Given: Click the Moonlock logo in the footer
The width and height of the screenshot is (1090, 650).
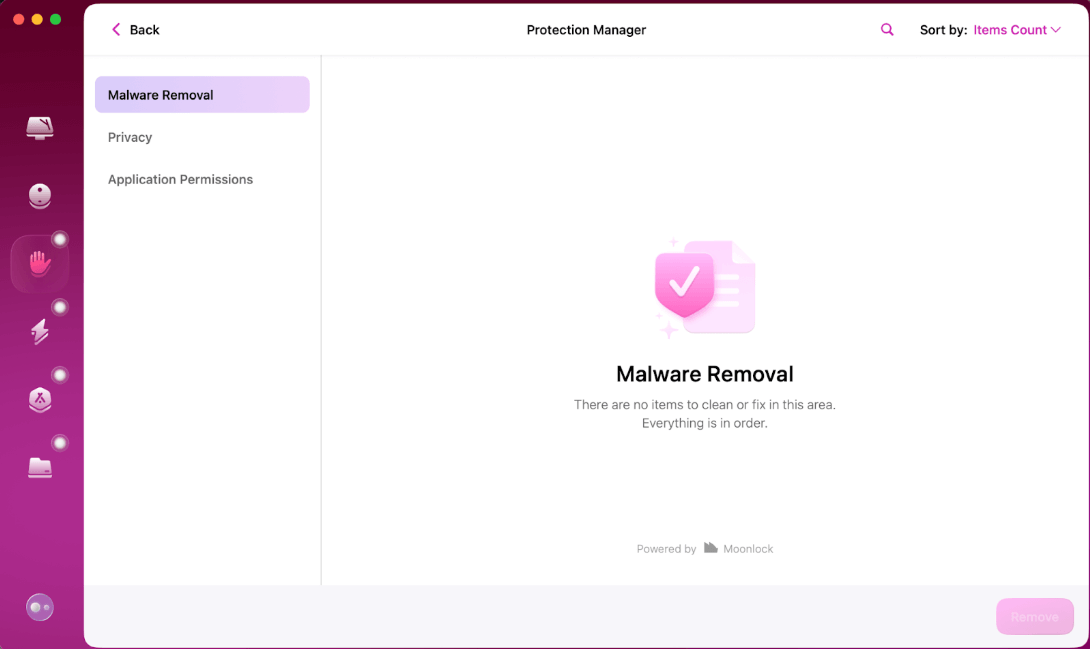Looking at the screenshot, I should (709, 547).
